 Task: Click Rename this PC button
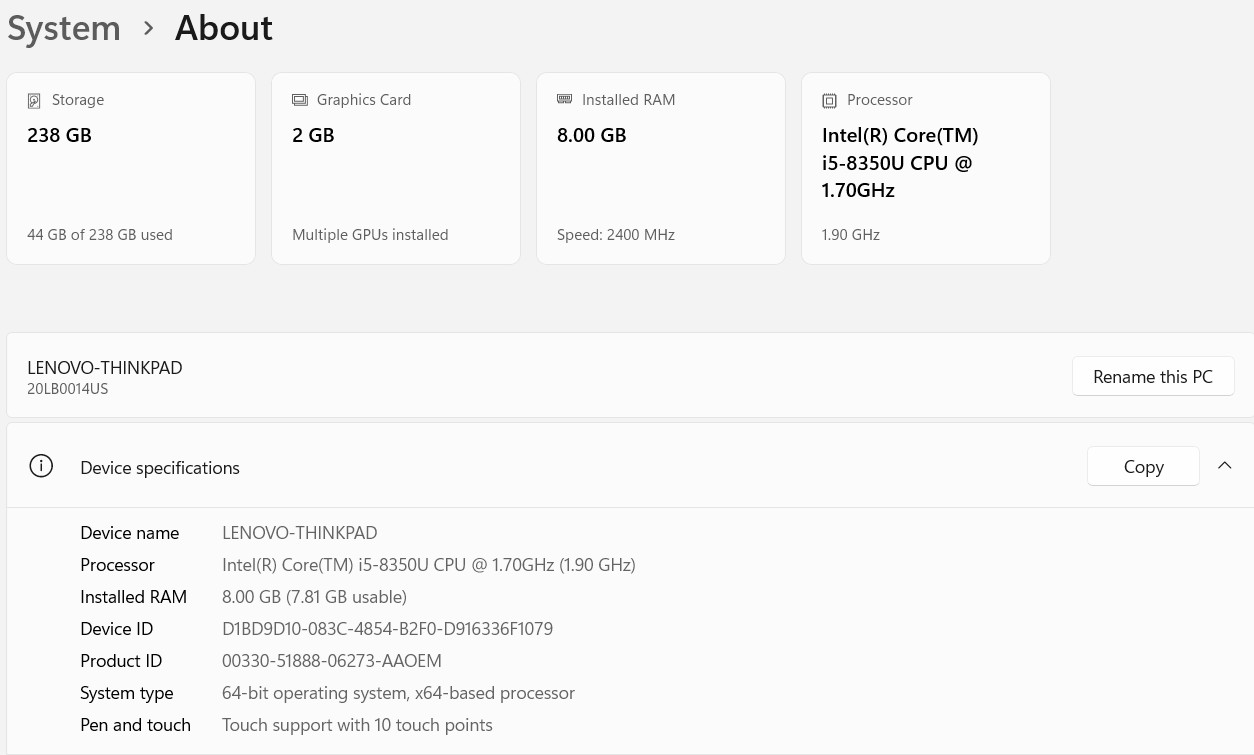pyautogui.click(x=1153, y=376)
